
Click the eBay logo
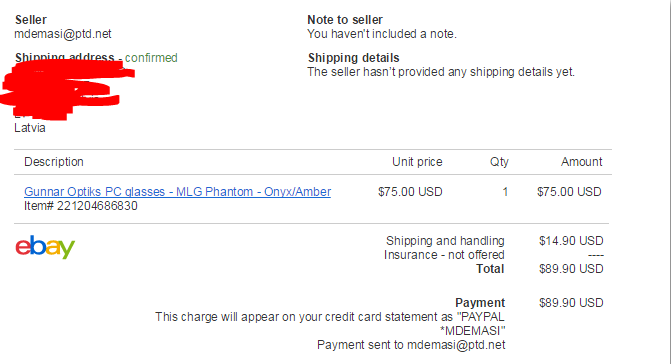click(x=45, y=247)
